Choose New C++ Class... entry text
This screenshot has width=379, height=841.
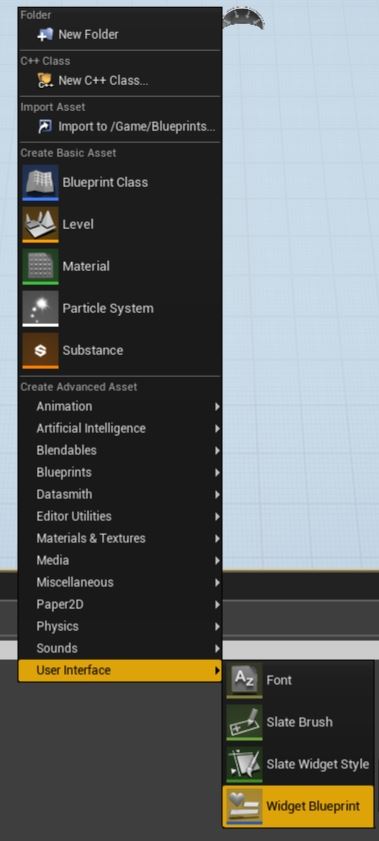coord(103,80)
